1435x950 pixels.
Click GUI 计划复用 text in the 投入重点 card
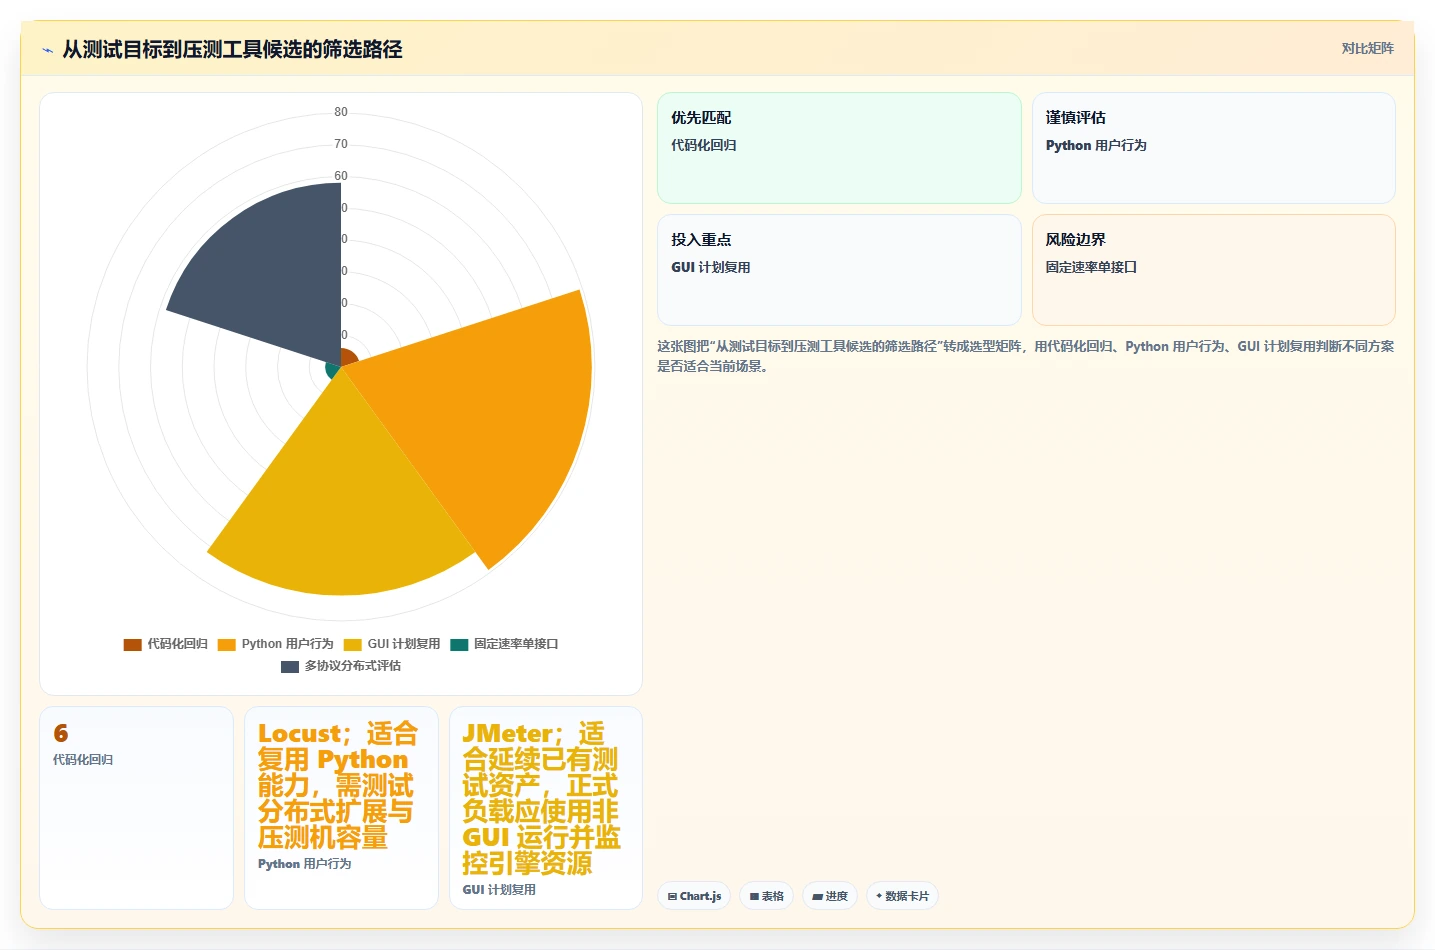coord(711,267)
